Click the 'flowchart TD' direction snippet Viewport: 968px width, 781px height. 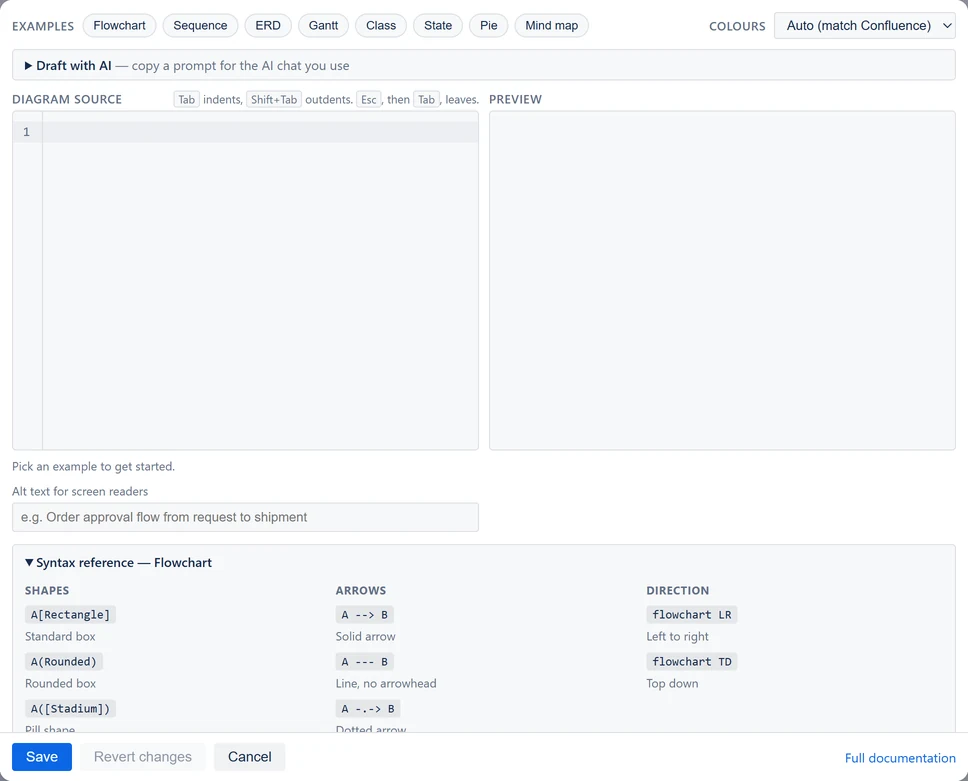tap(692, 662)
